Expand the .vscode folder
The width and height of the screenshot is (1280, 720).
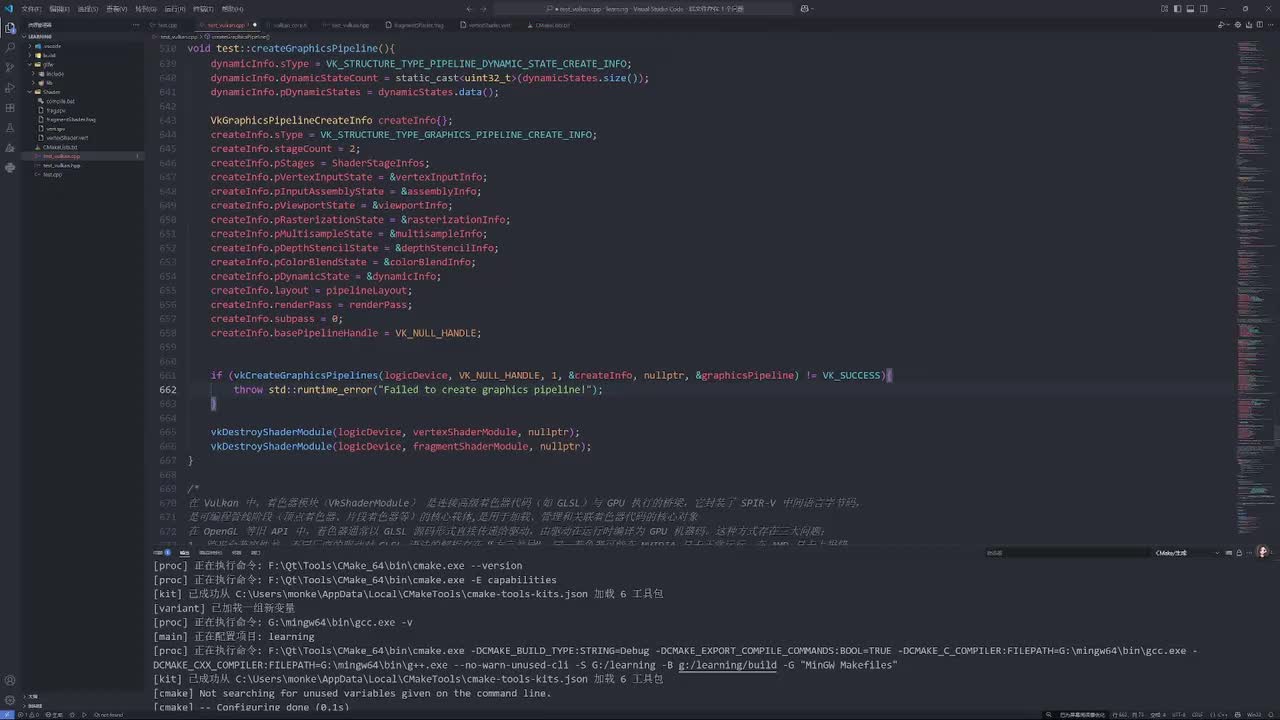tap(52, 46)
